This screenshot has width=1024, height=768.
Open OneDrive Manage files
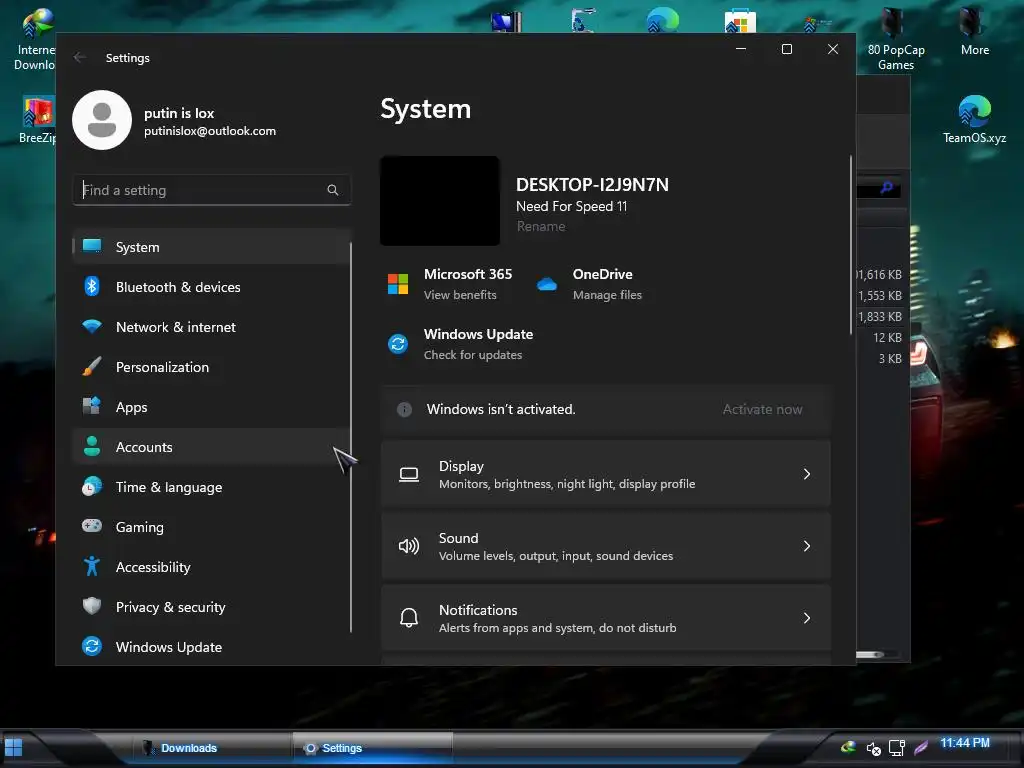(607, 295)
